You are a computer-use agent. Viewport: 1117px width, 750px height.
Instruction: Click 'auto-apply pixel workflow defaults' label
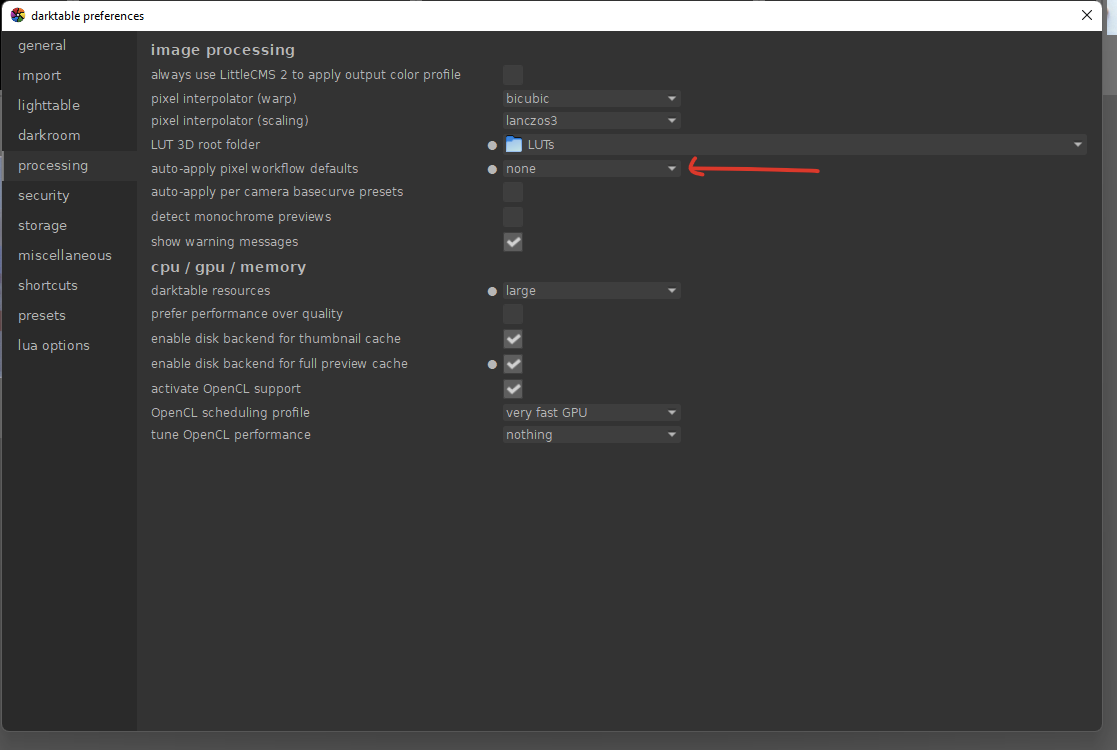pyautogui.click(x=254, y=169)
